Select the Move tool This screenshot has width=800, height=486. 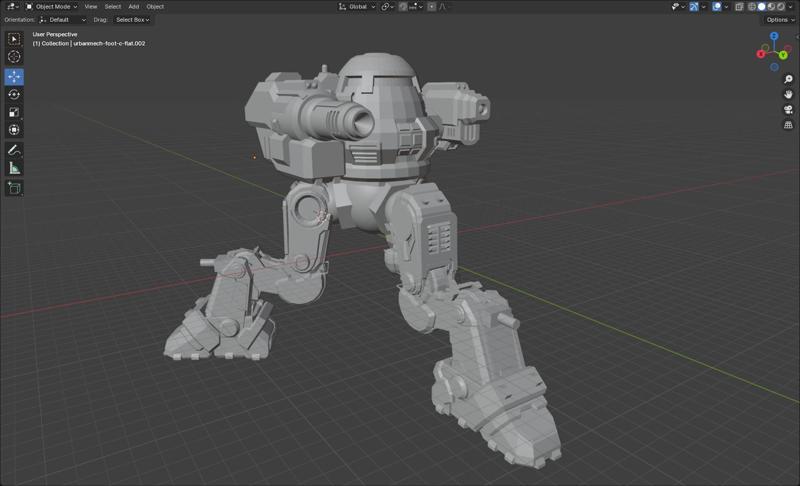click(14, 76)
